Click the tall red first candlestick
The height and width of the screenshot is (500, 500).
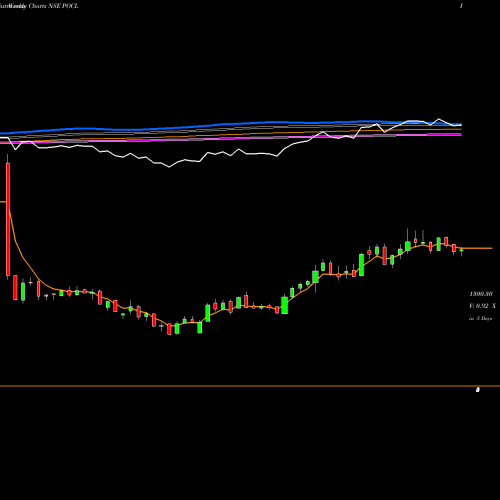pos(8,218)
